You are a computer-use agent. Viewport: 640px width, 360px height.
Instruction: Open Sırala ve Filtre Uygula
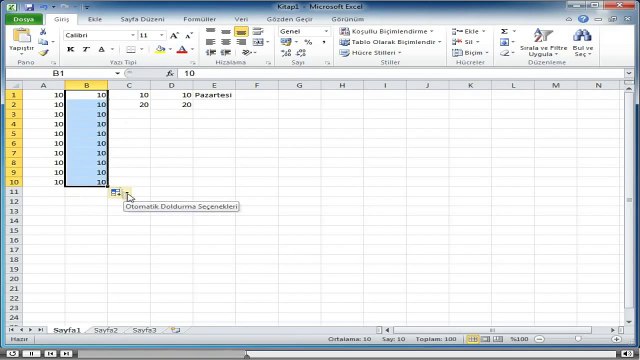point(543,42)
